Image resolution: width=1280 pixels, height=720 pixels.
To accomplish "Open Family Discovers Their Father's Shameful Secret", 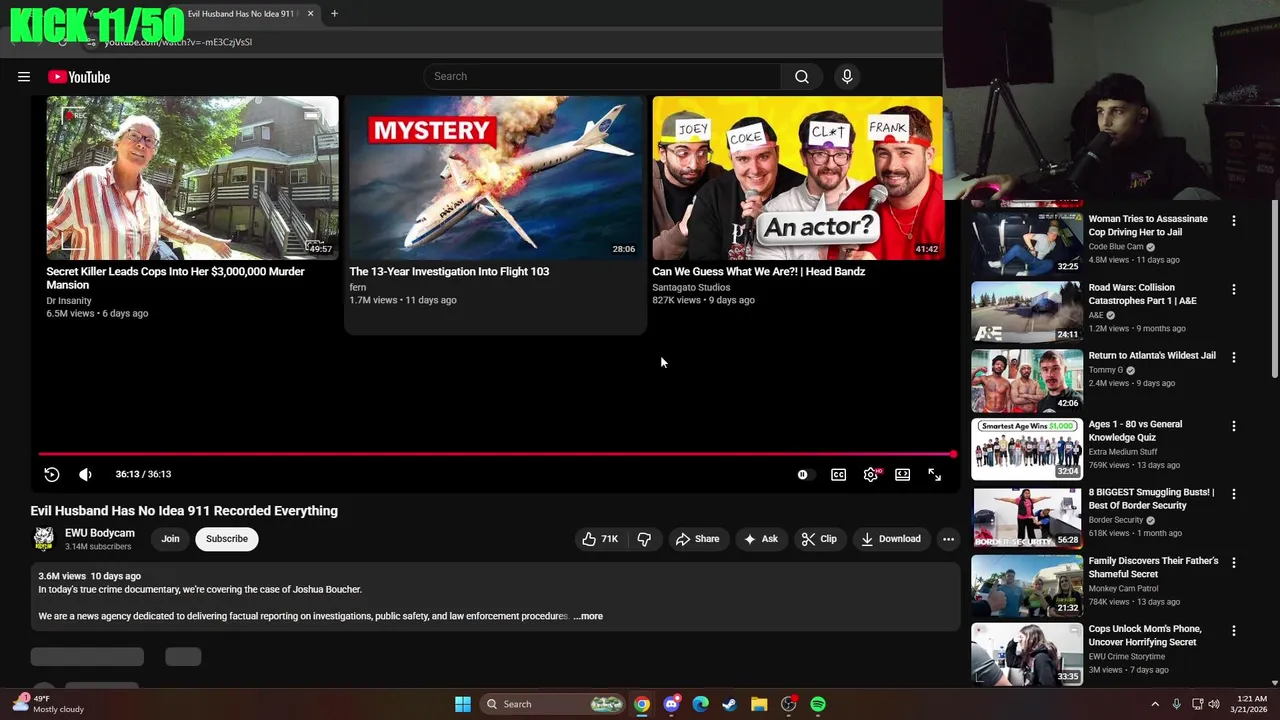I will [1153, 567].
